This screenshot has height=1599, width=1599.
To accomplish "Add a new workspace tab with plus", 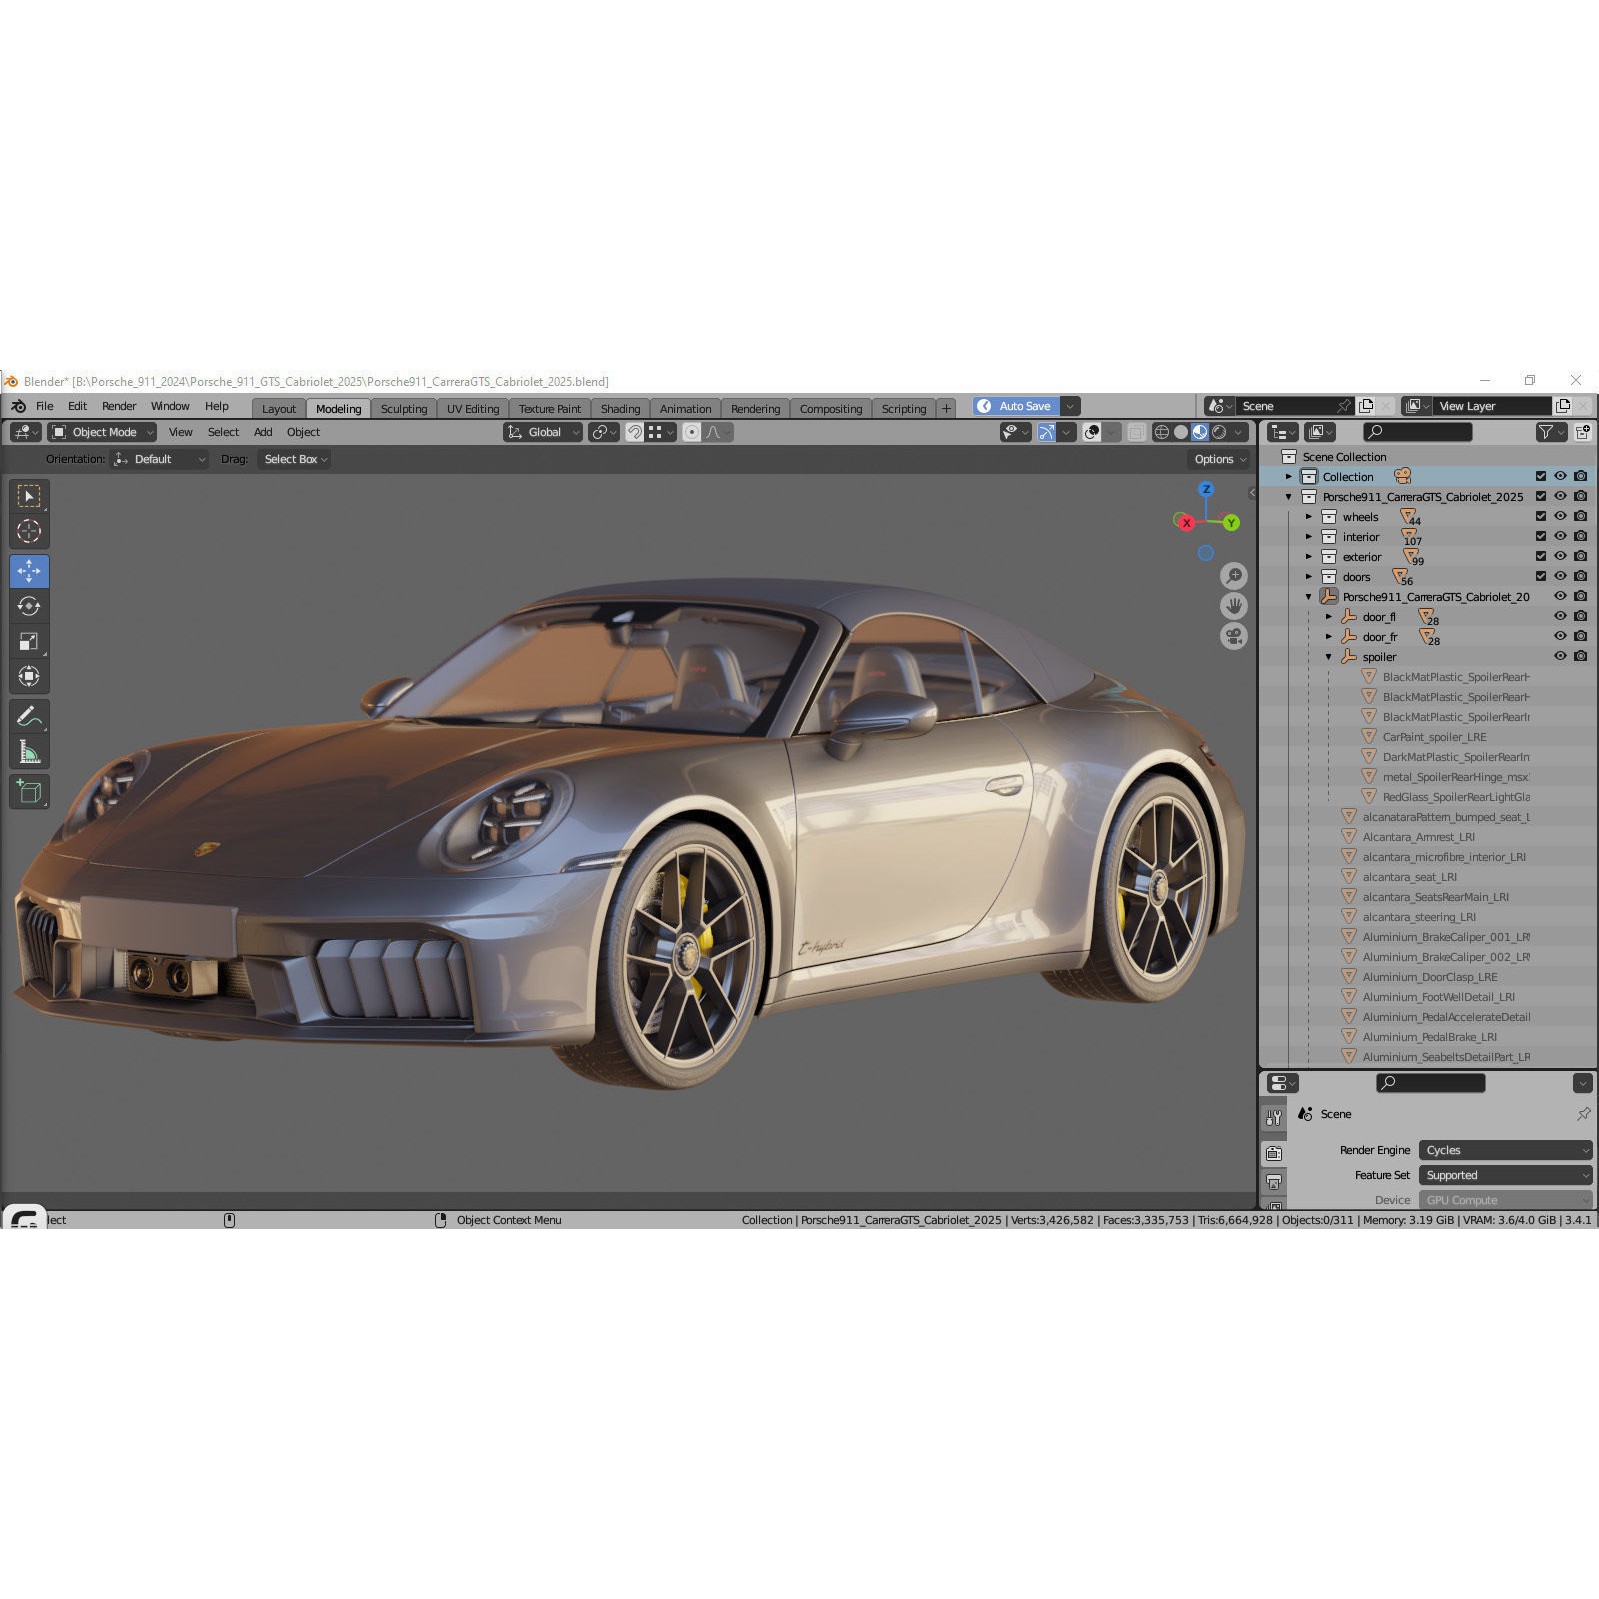I will pyautogui.click(x=946, y=409).
